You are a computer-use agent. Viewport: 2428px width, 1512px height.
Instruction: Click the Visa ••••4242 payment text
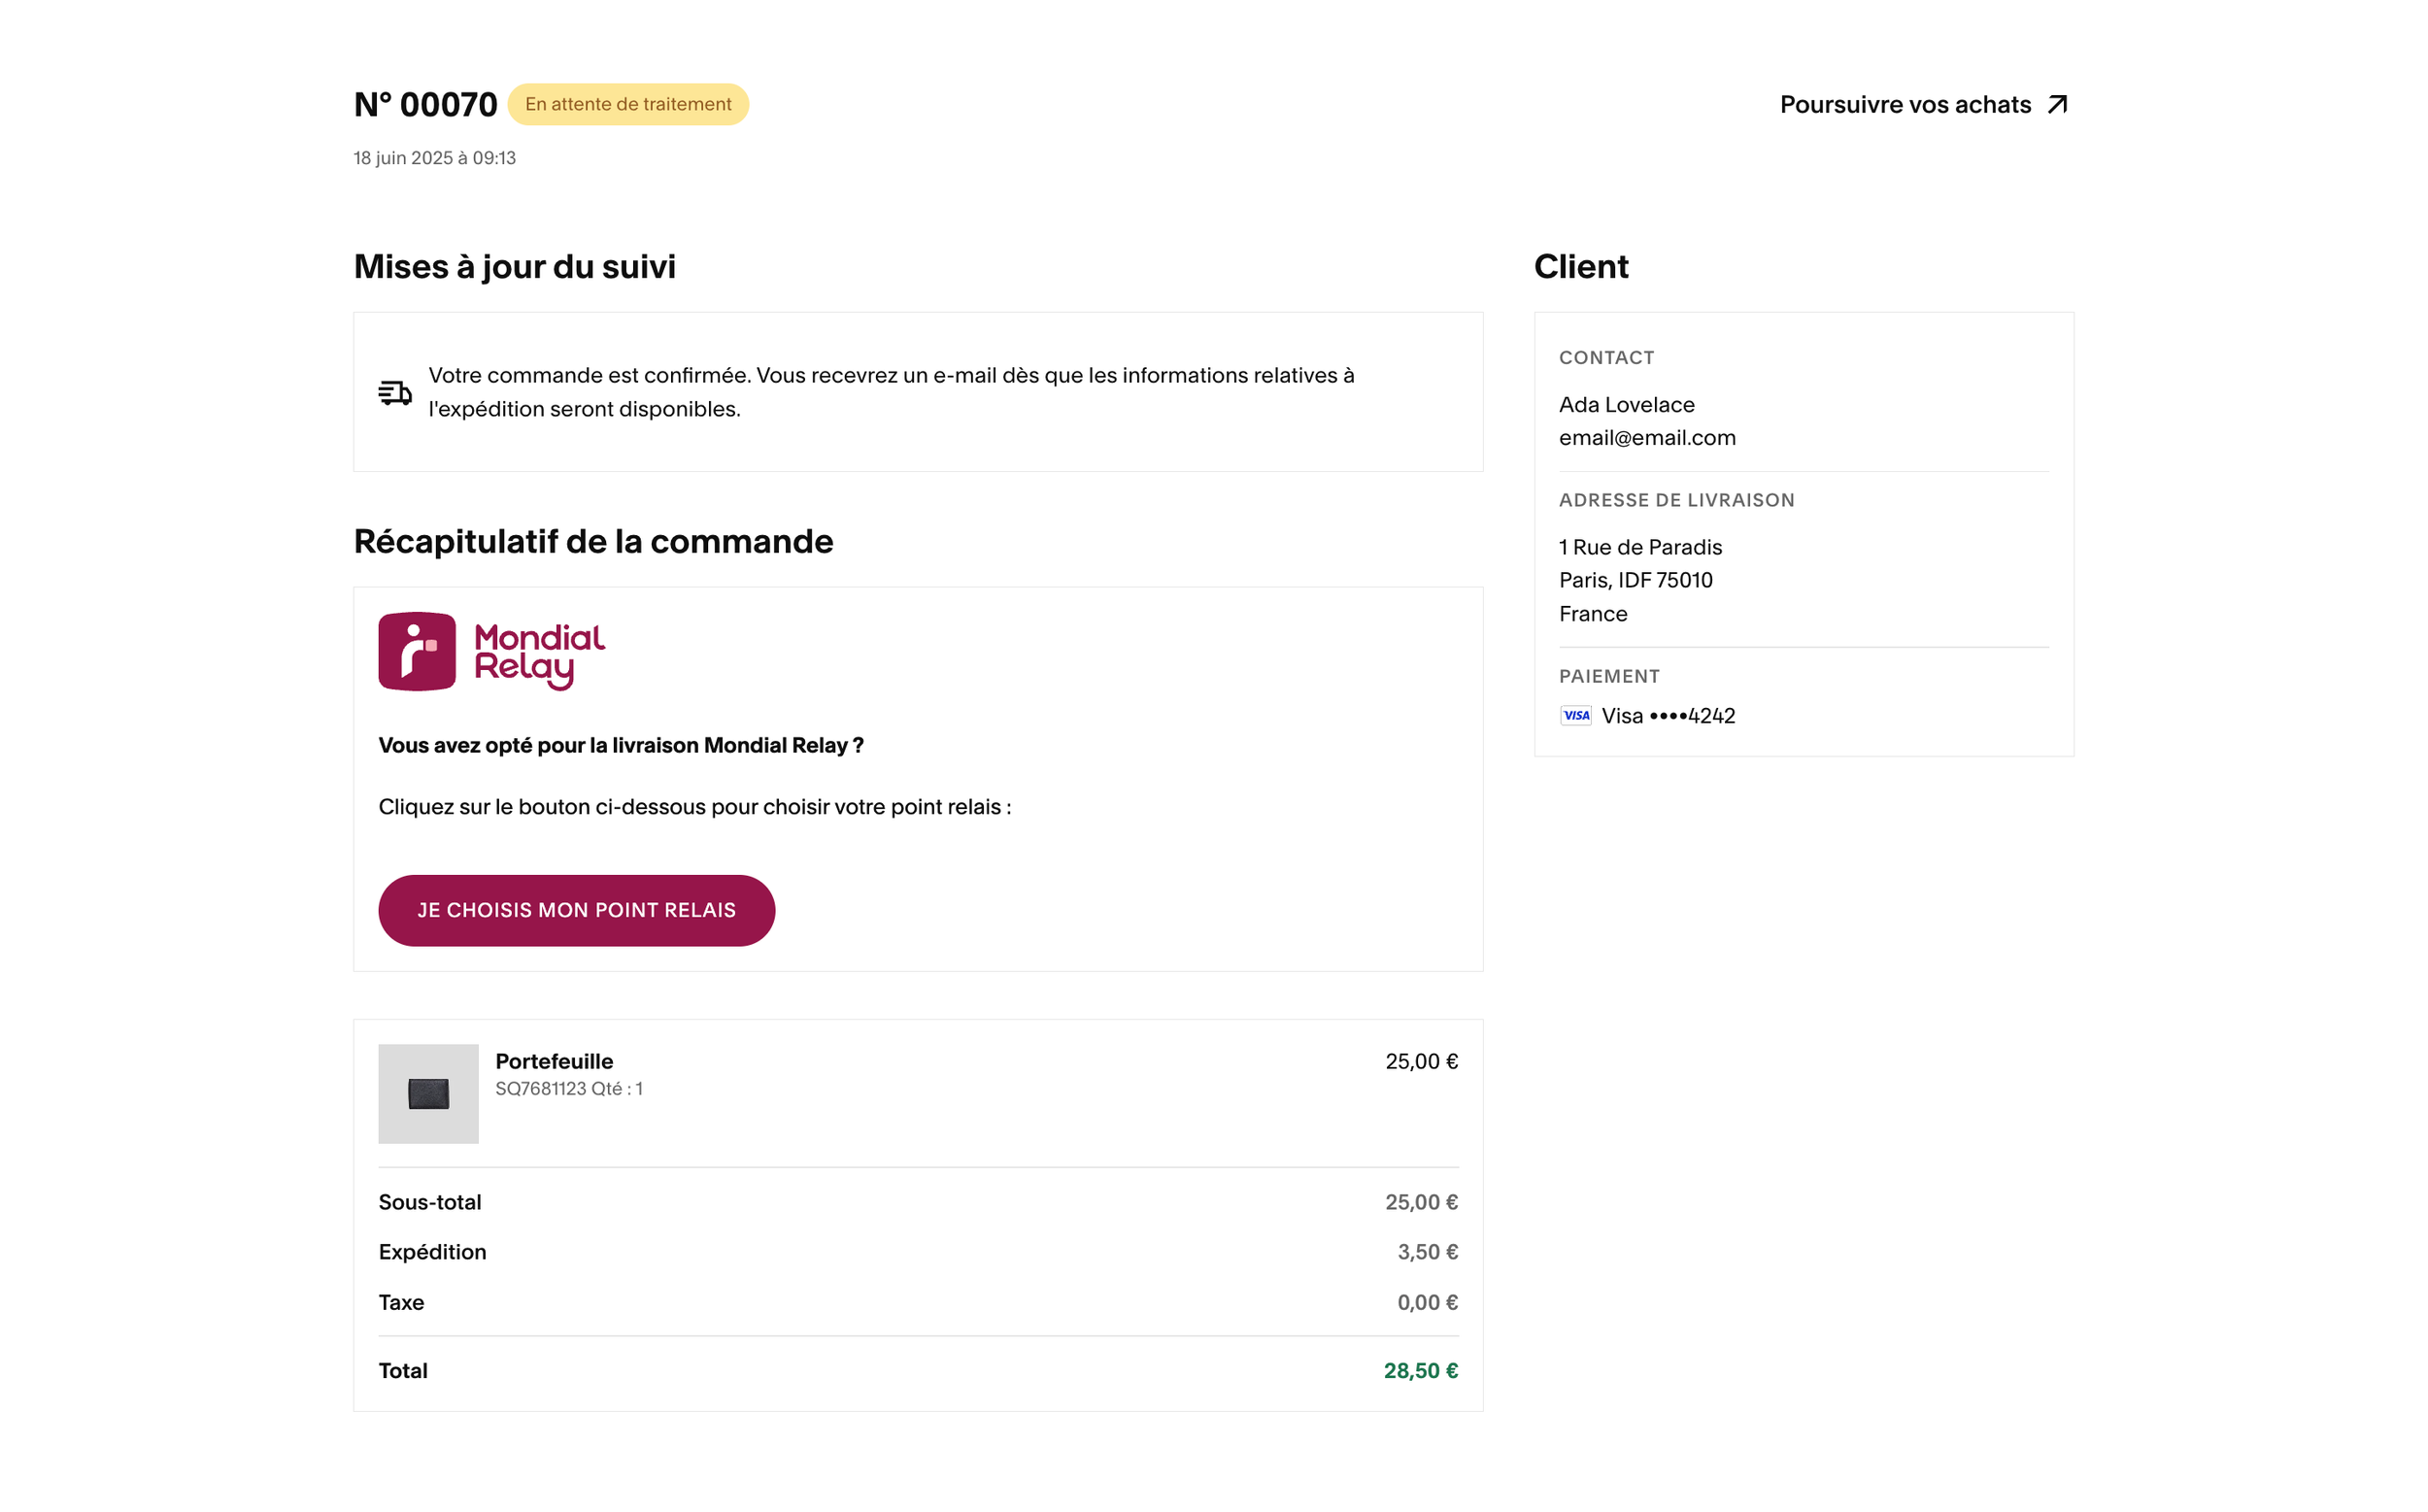(1668, 716)
